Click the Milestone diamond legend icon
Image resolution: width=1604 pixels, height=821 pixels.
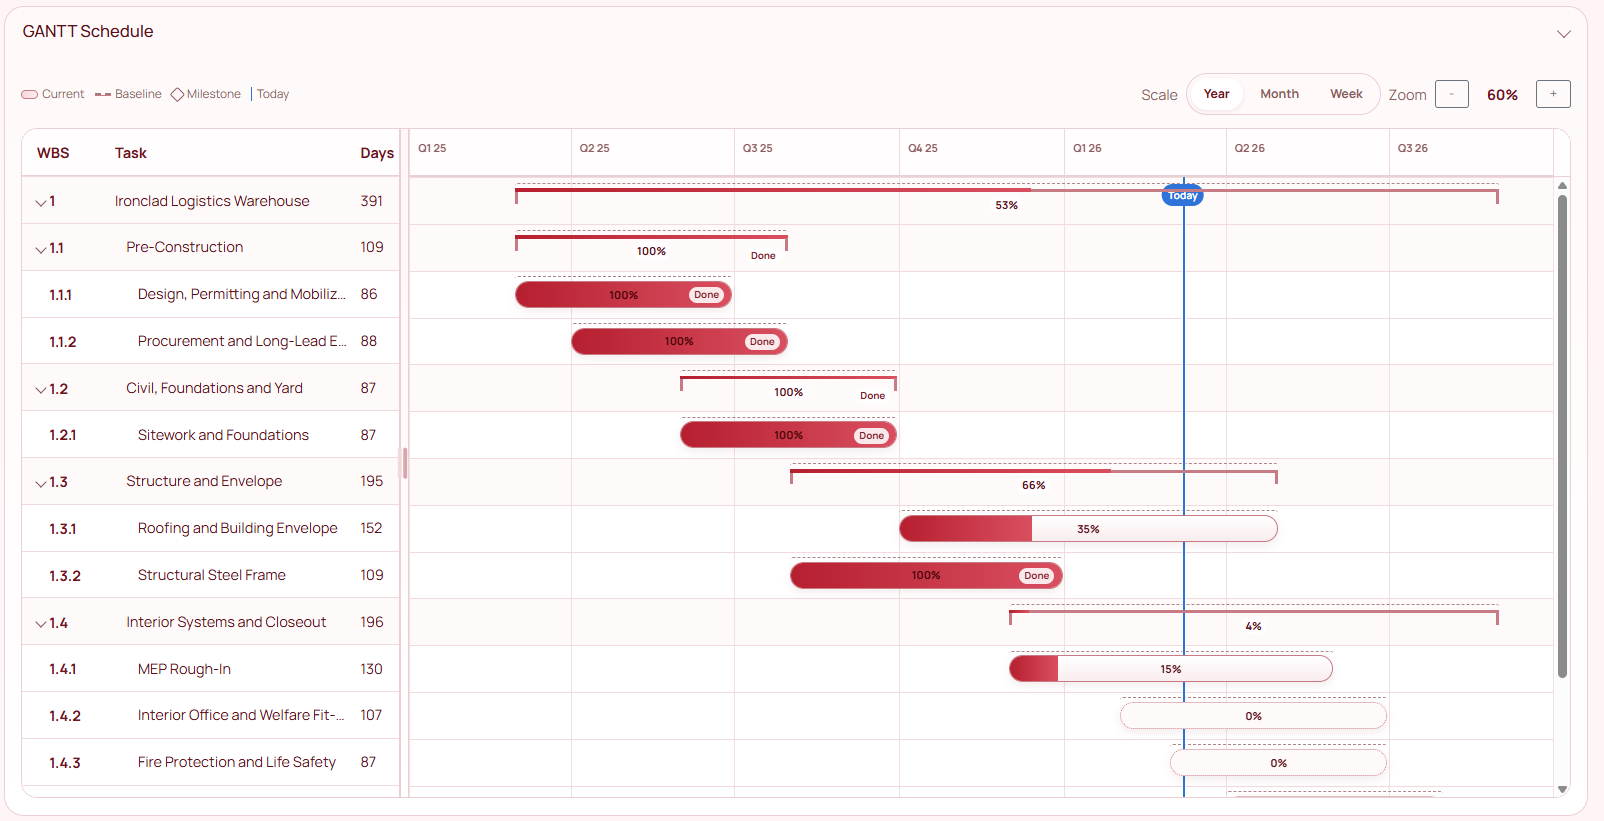coord(177,95)
